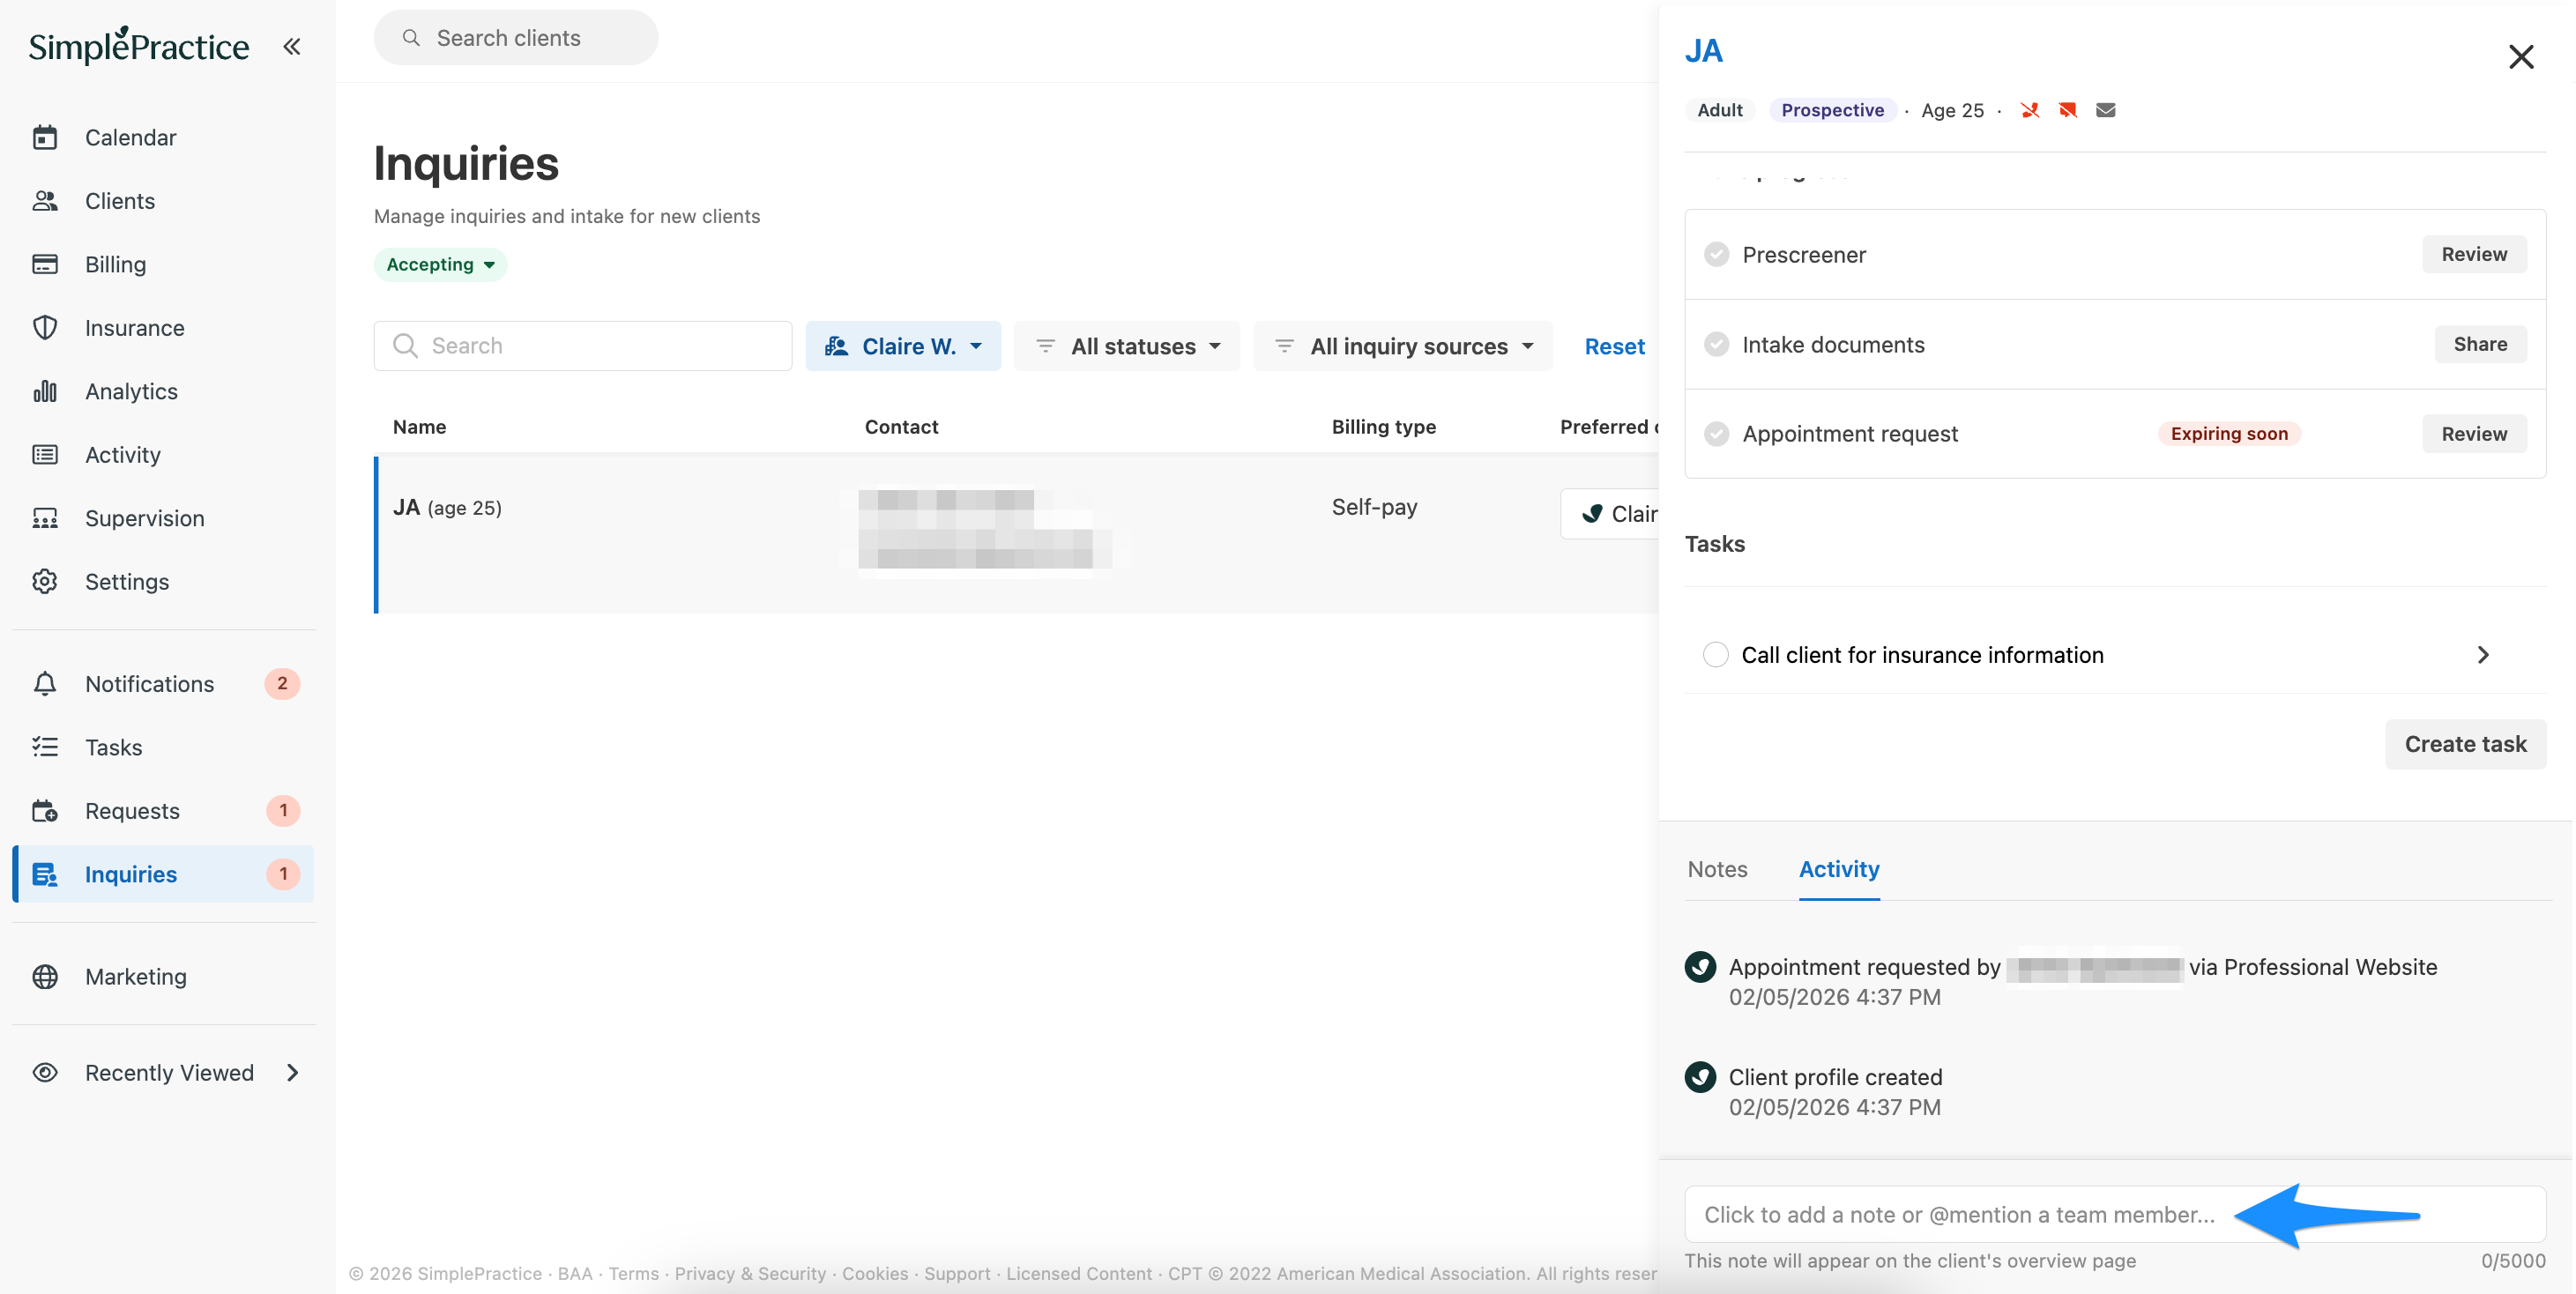This screenshot has height=1294, width=2576.
Task: Open Insurance from the sidebar
Action: tap(134, 327)
